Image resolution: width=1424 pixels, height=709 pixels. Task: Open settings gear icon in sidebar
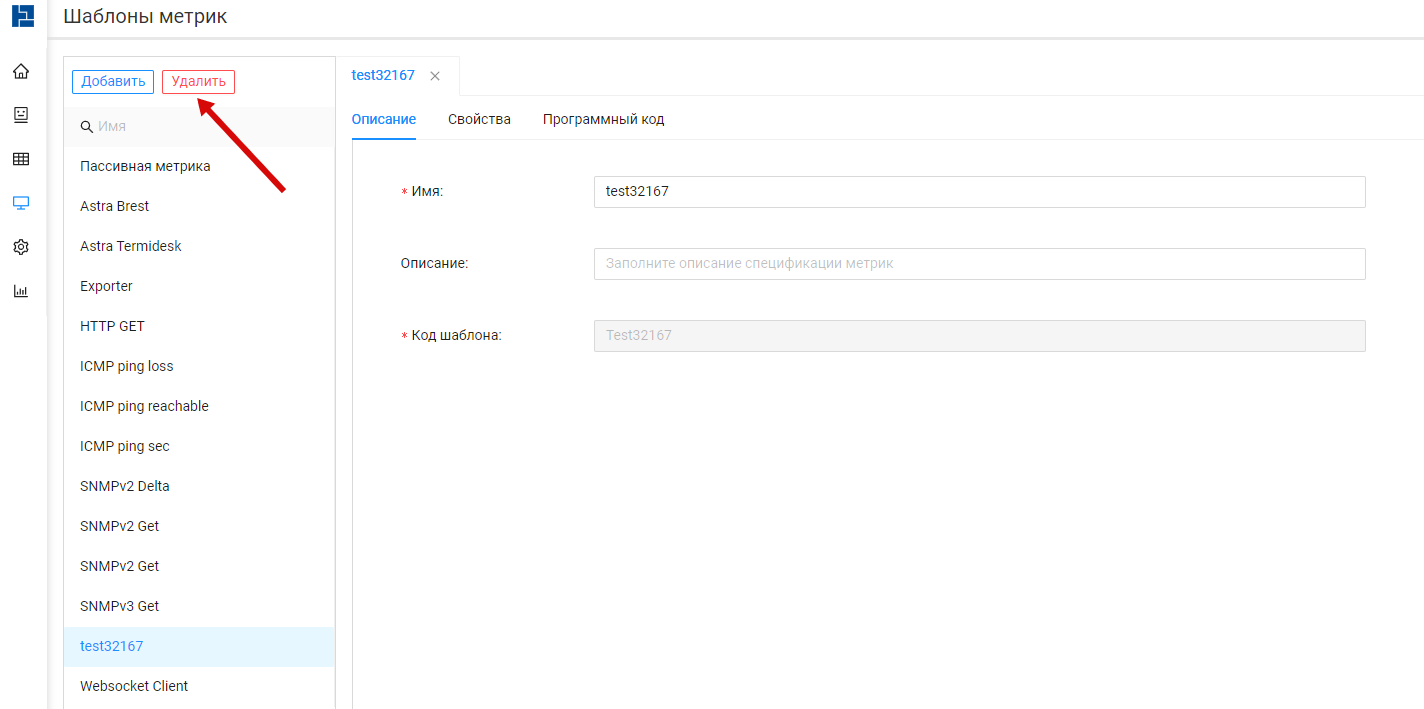point(21,247)
